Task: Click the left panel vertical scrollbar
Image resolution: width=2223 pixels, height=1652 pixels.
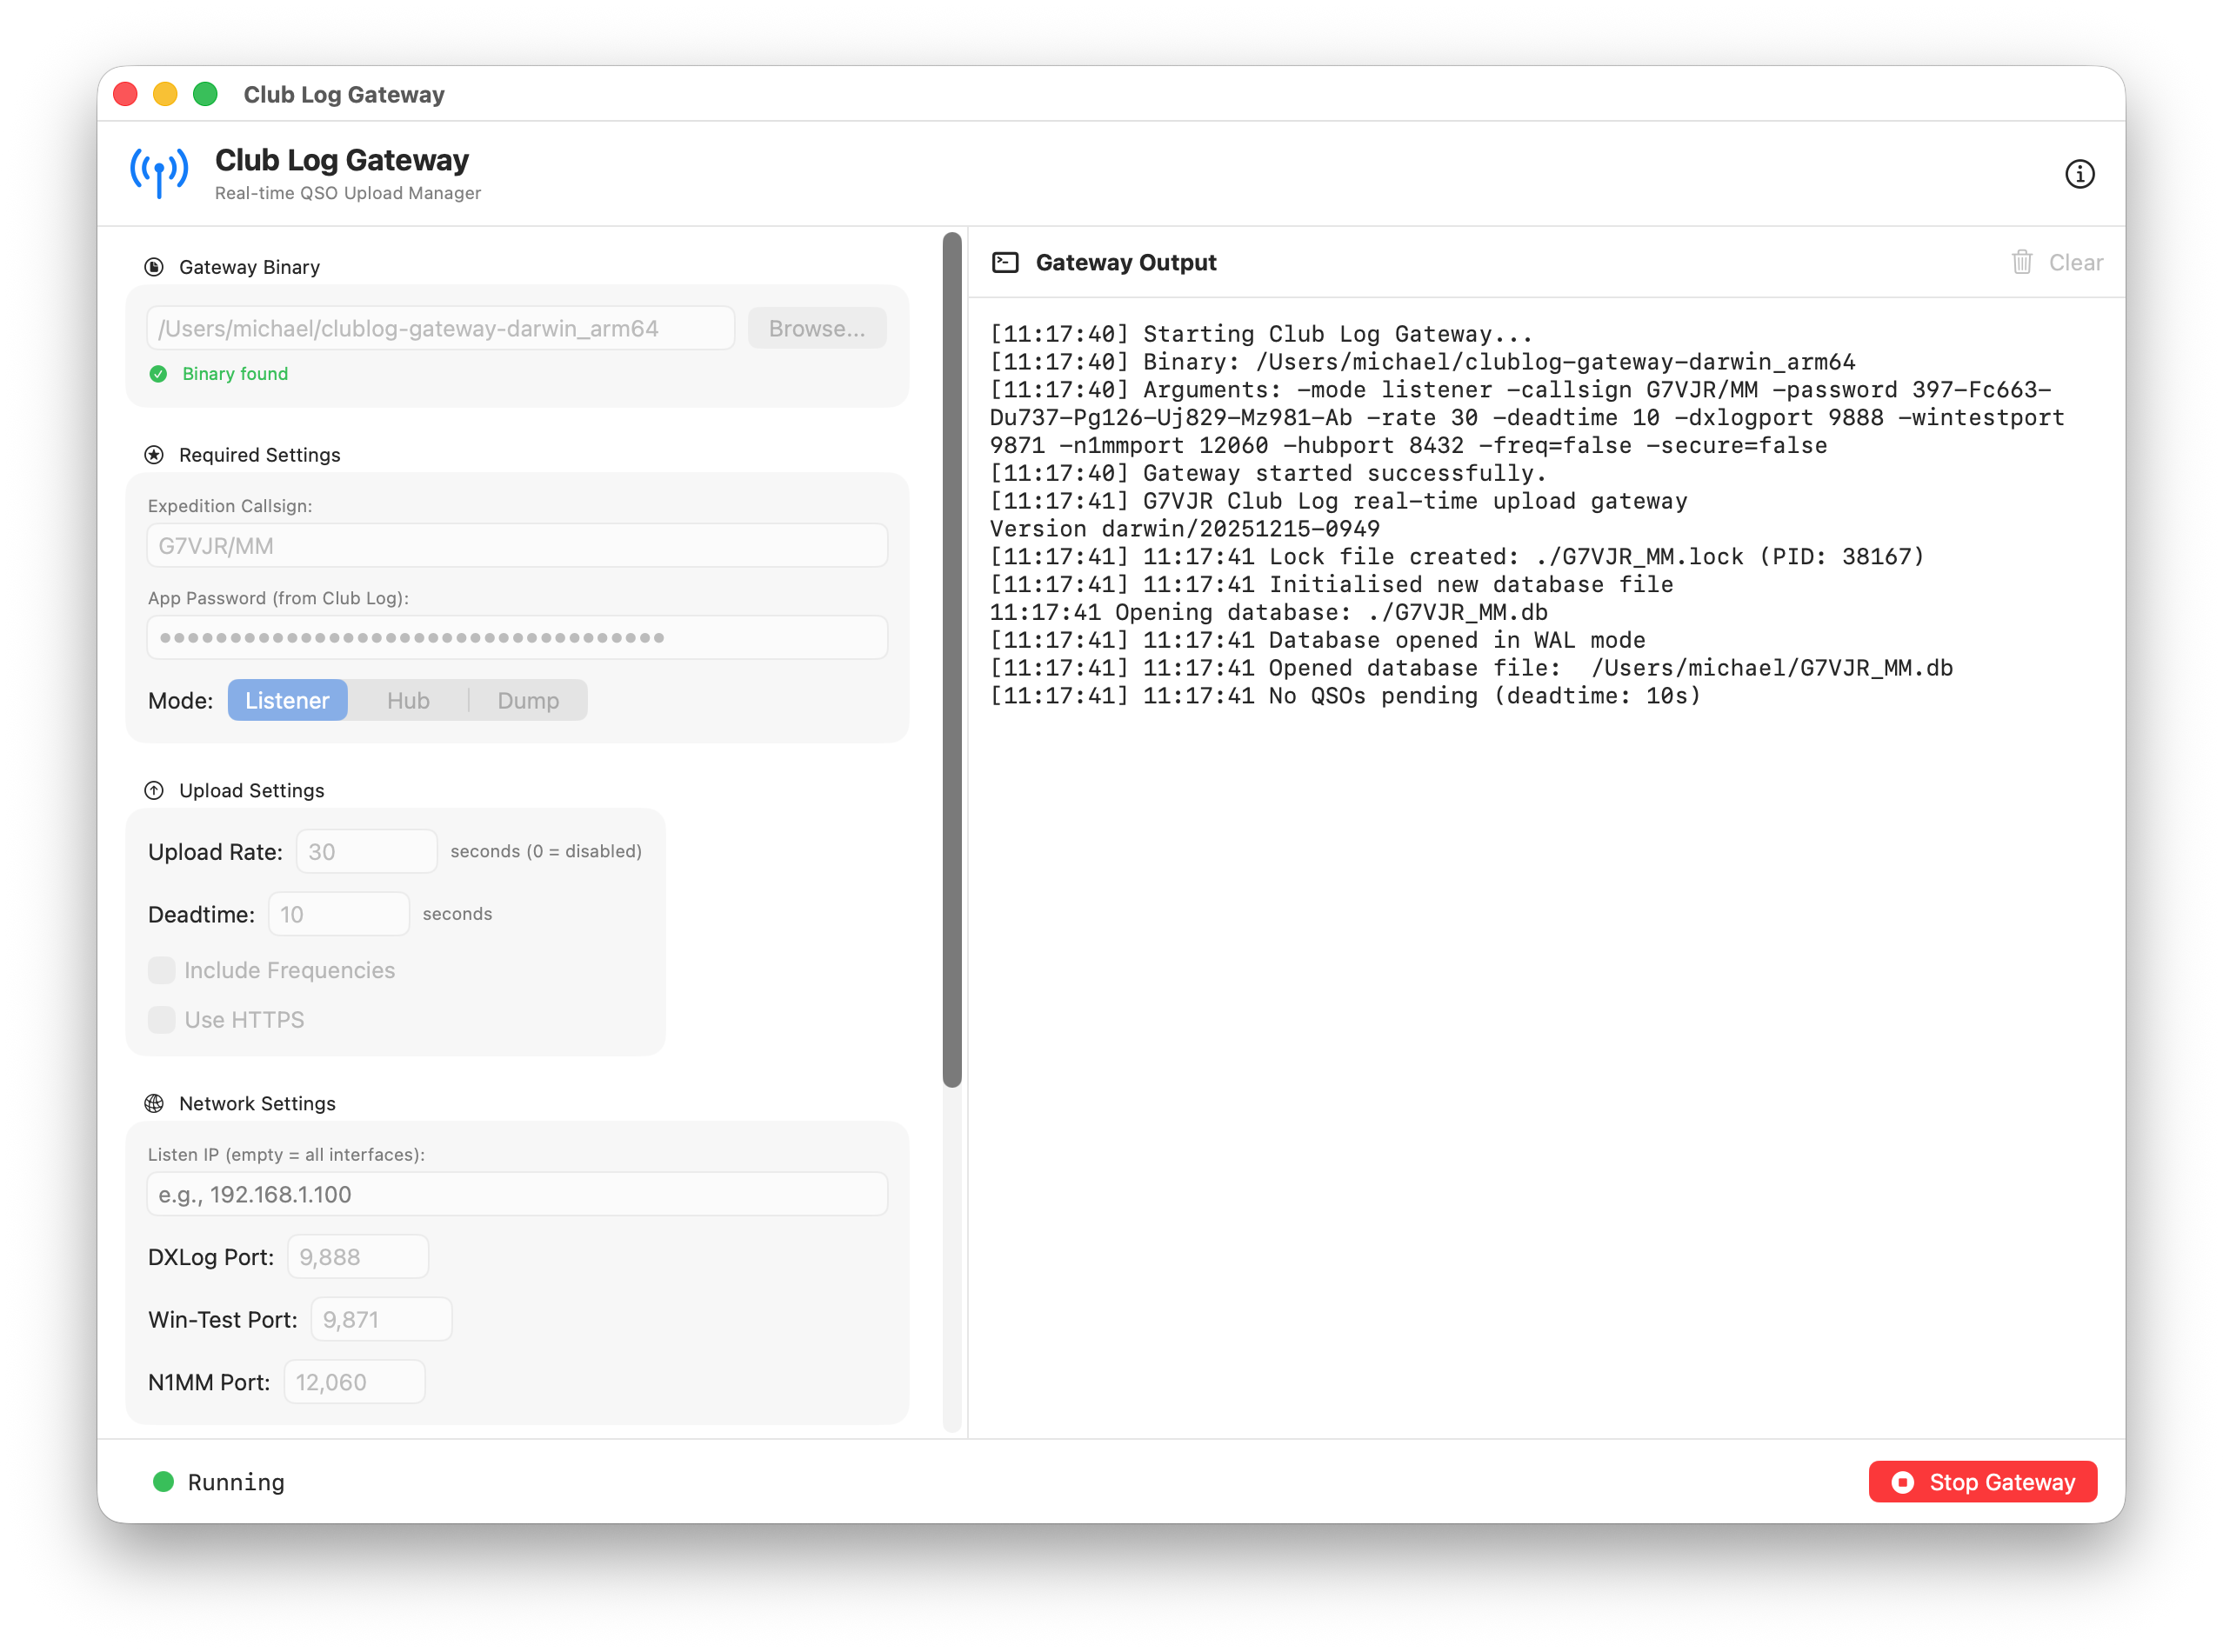Action: (x=952, y=660)
